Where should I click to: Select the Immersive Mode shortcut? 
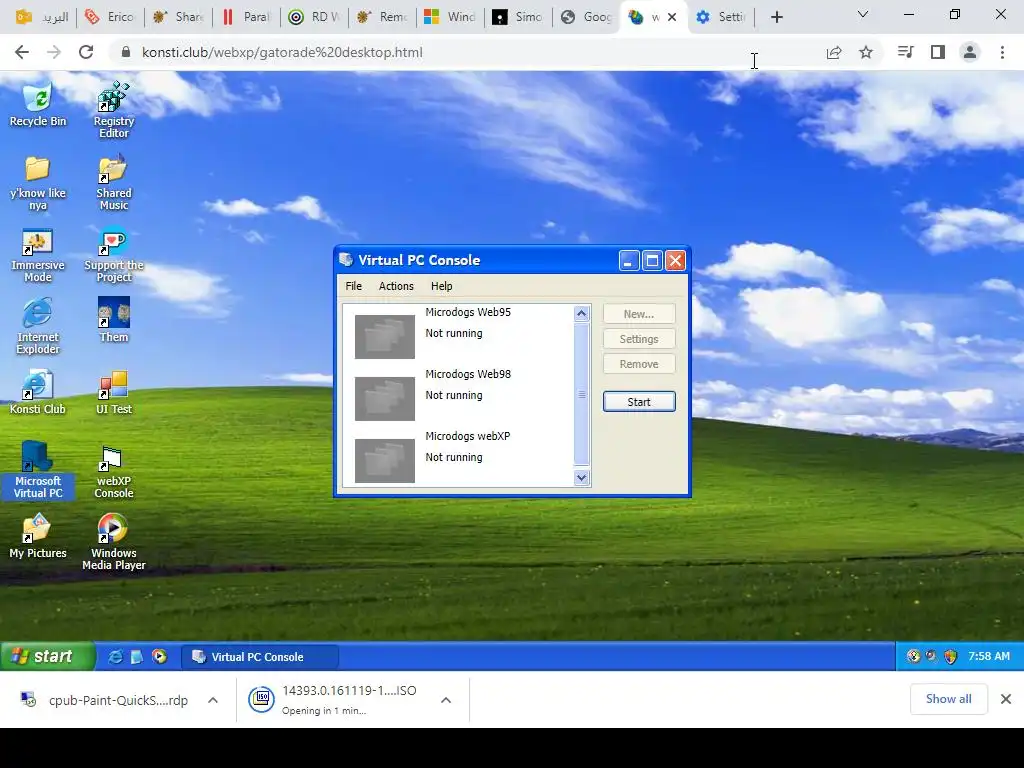[38, 255]
